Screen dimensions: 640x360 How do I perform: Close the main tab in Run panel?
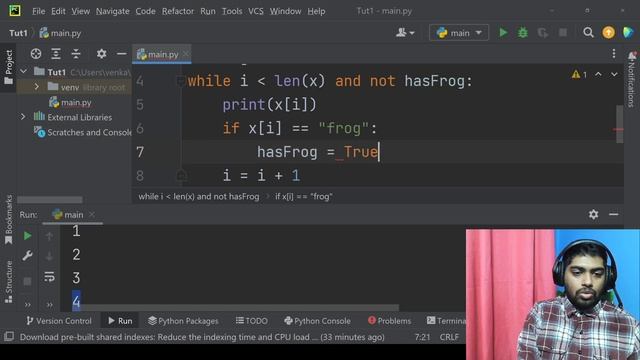tap(92, 214)
